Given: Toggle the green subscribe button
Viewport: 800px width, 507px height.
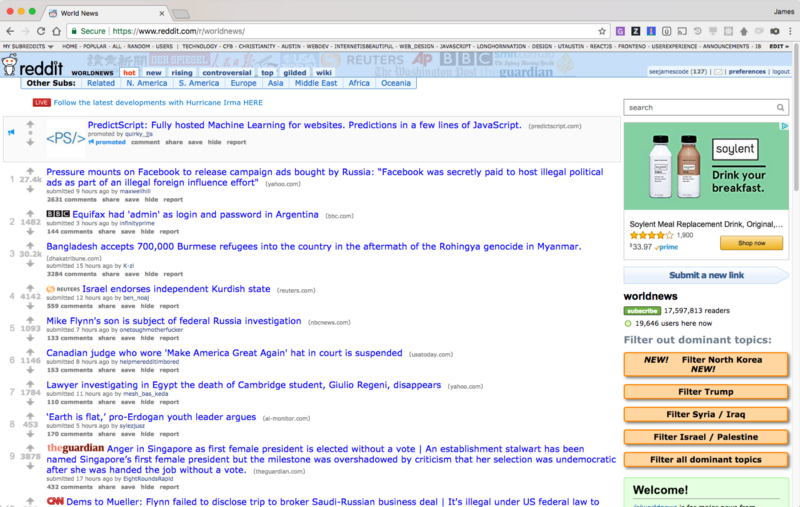Looking at the screenshot, I should coord(642,311).
